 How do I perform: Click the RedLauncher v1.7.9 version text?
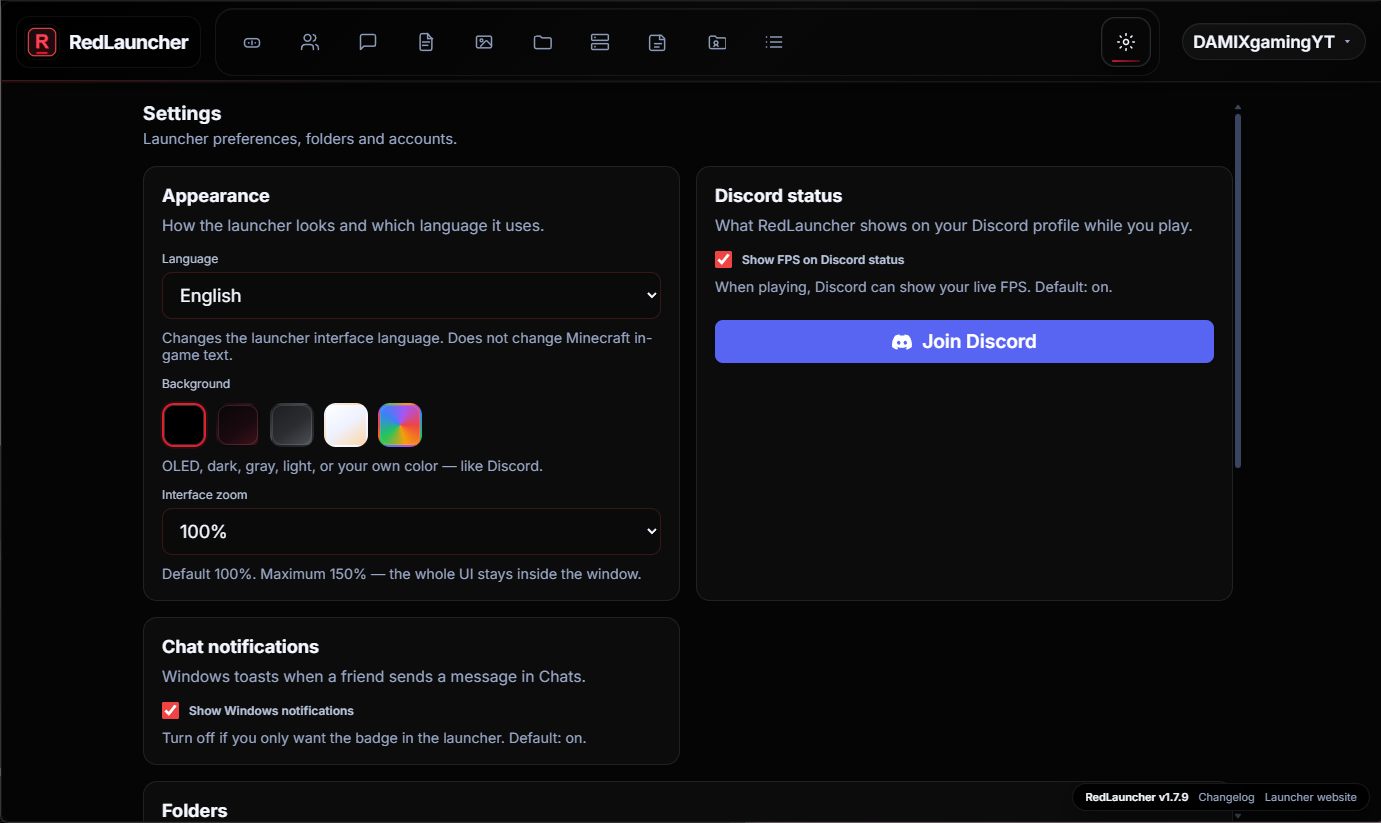tap(1137, 797)
